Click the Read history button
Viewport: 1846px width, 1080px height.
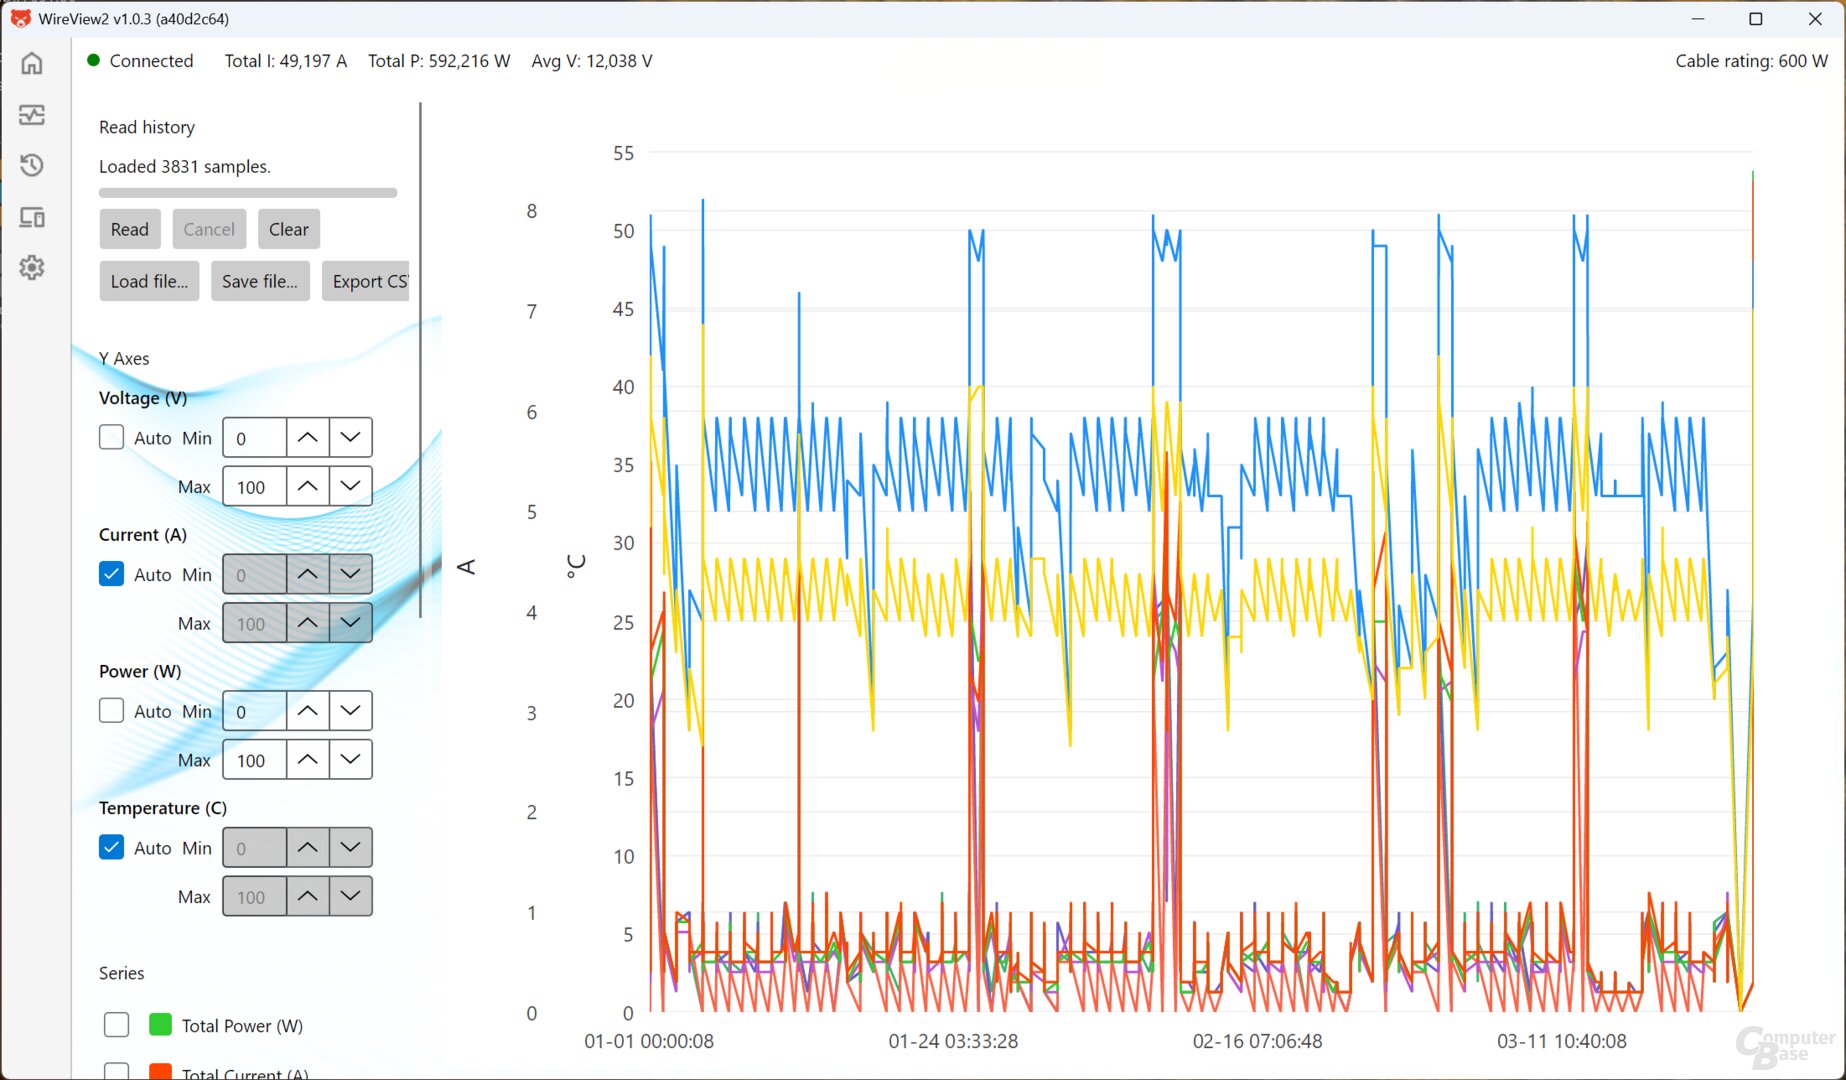point(130,229)
